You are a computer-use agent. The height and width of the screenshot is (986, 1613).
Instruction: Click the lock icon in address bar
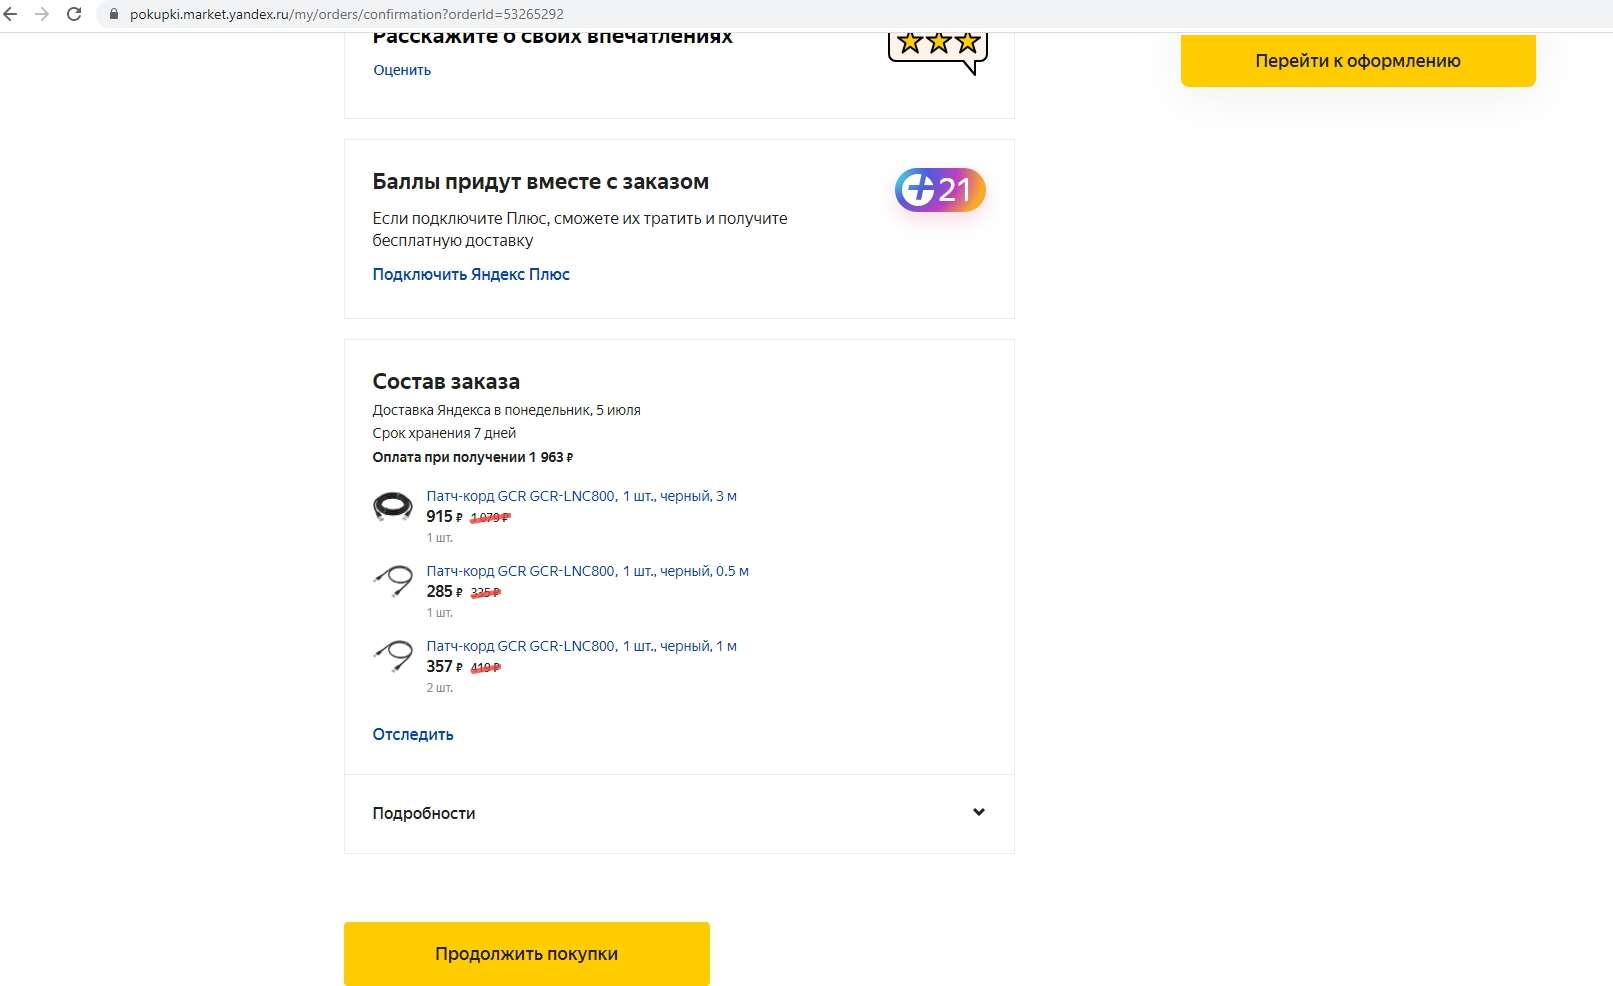[113, 14]
